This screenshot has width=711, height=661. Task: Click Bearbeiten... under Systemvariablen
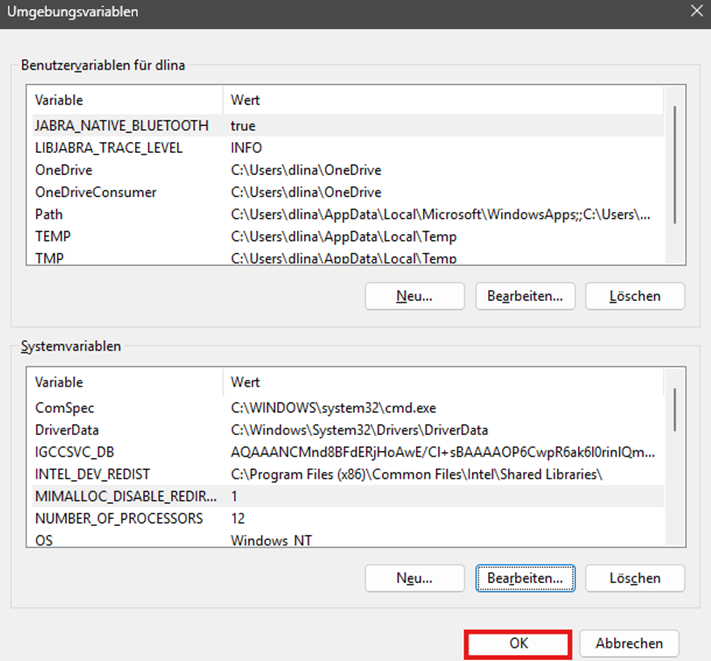(x=525, y=578)
